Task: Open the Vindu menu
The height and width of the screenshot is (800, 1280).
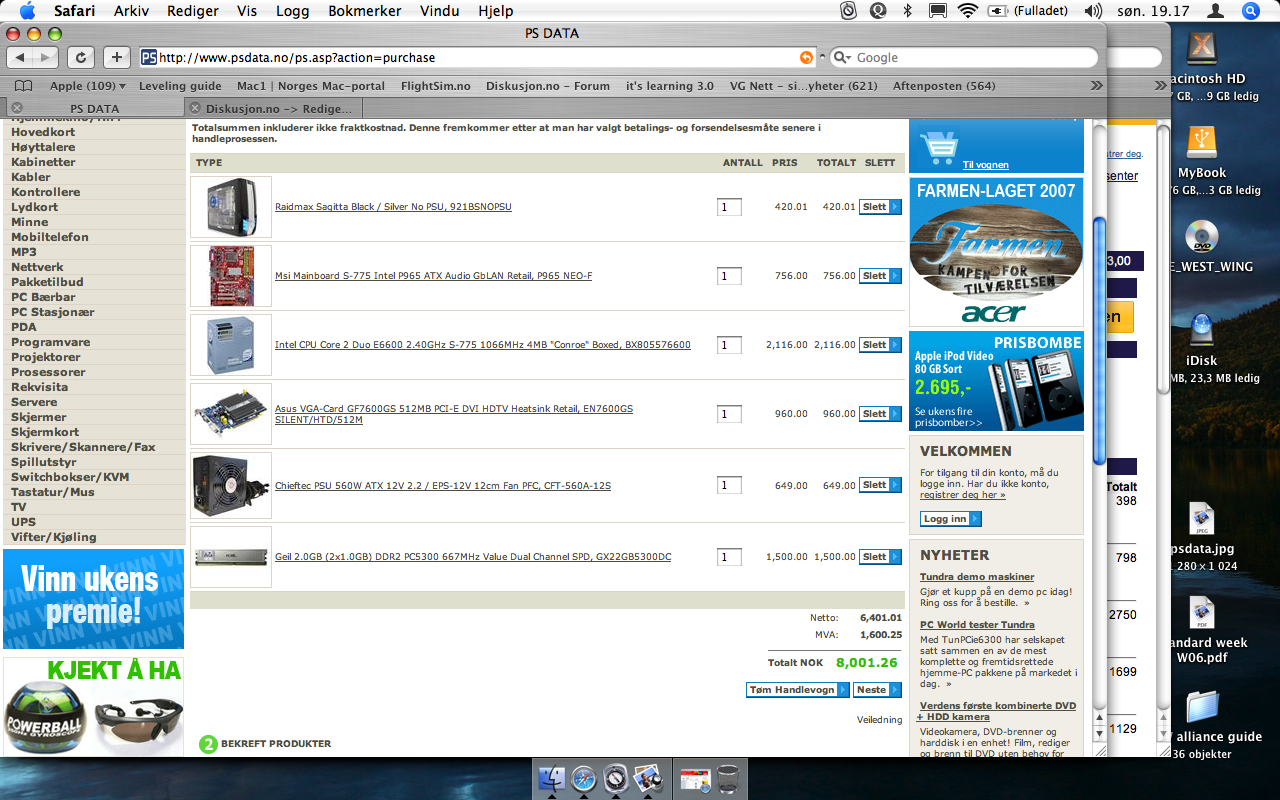Action: (439, 11)
